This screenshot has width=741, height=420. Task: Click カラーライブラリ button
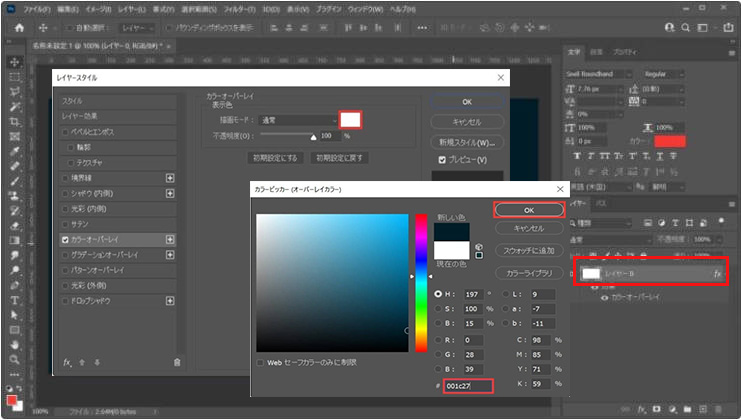coord(529,273)
